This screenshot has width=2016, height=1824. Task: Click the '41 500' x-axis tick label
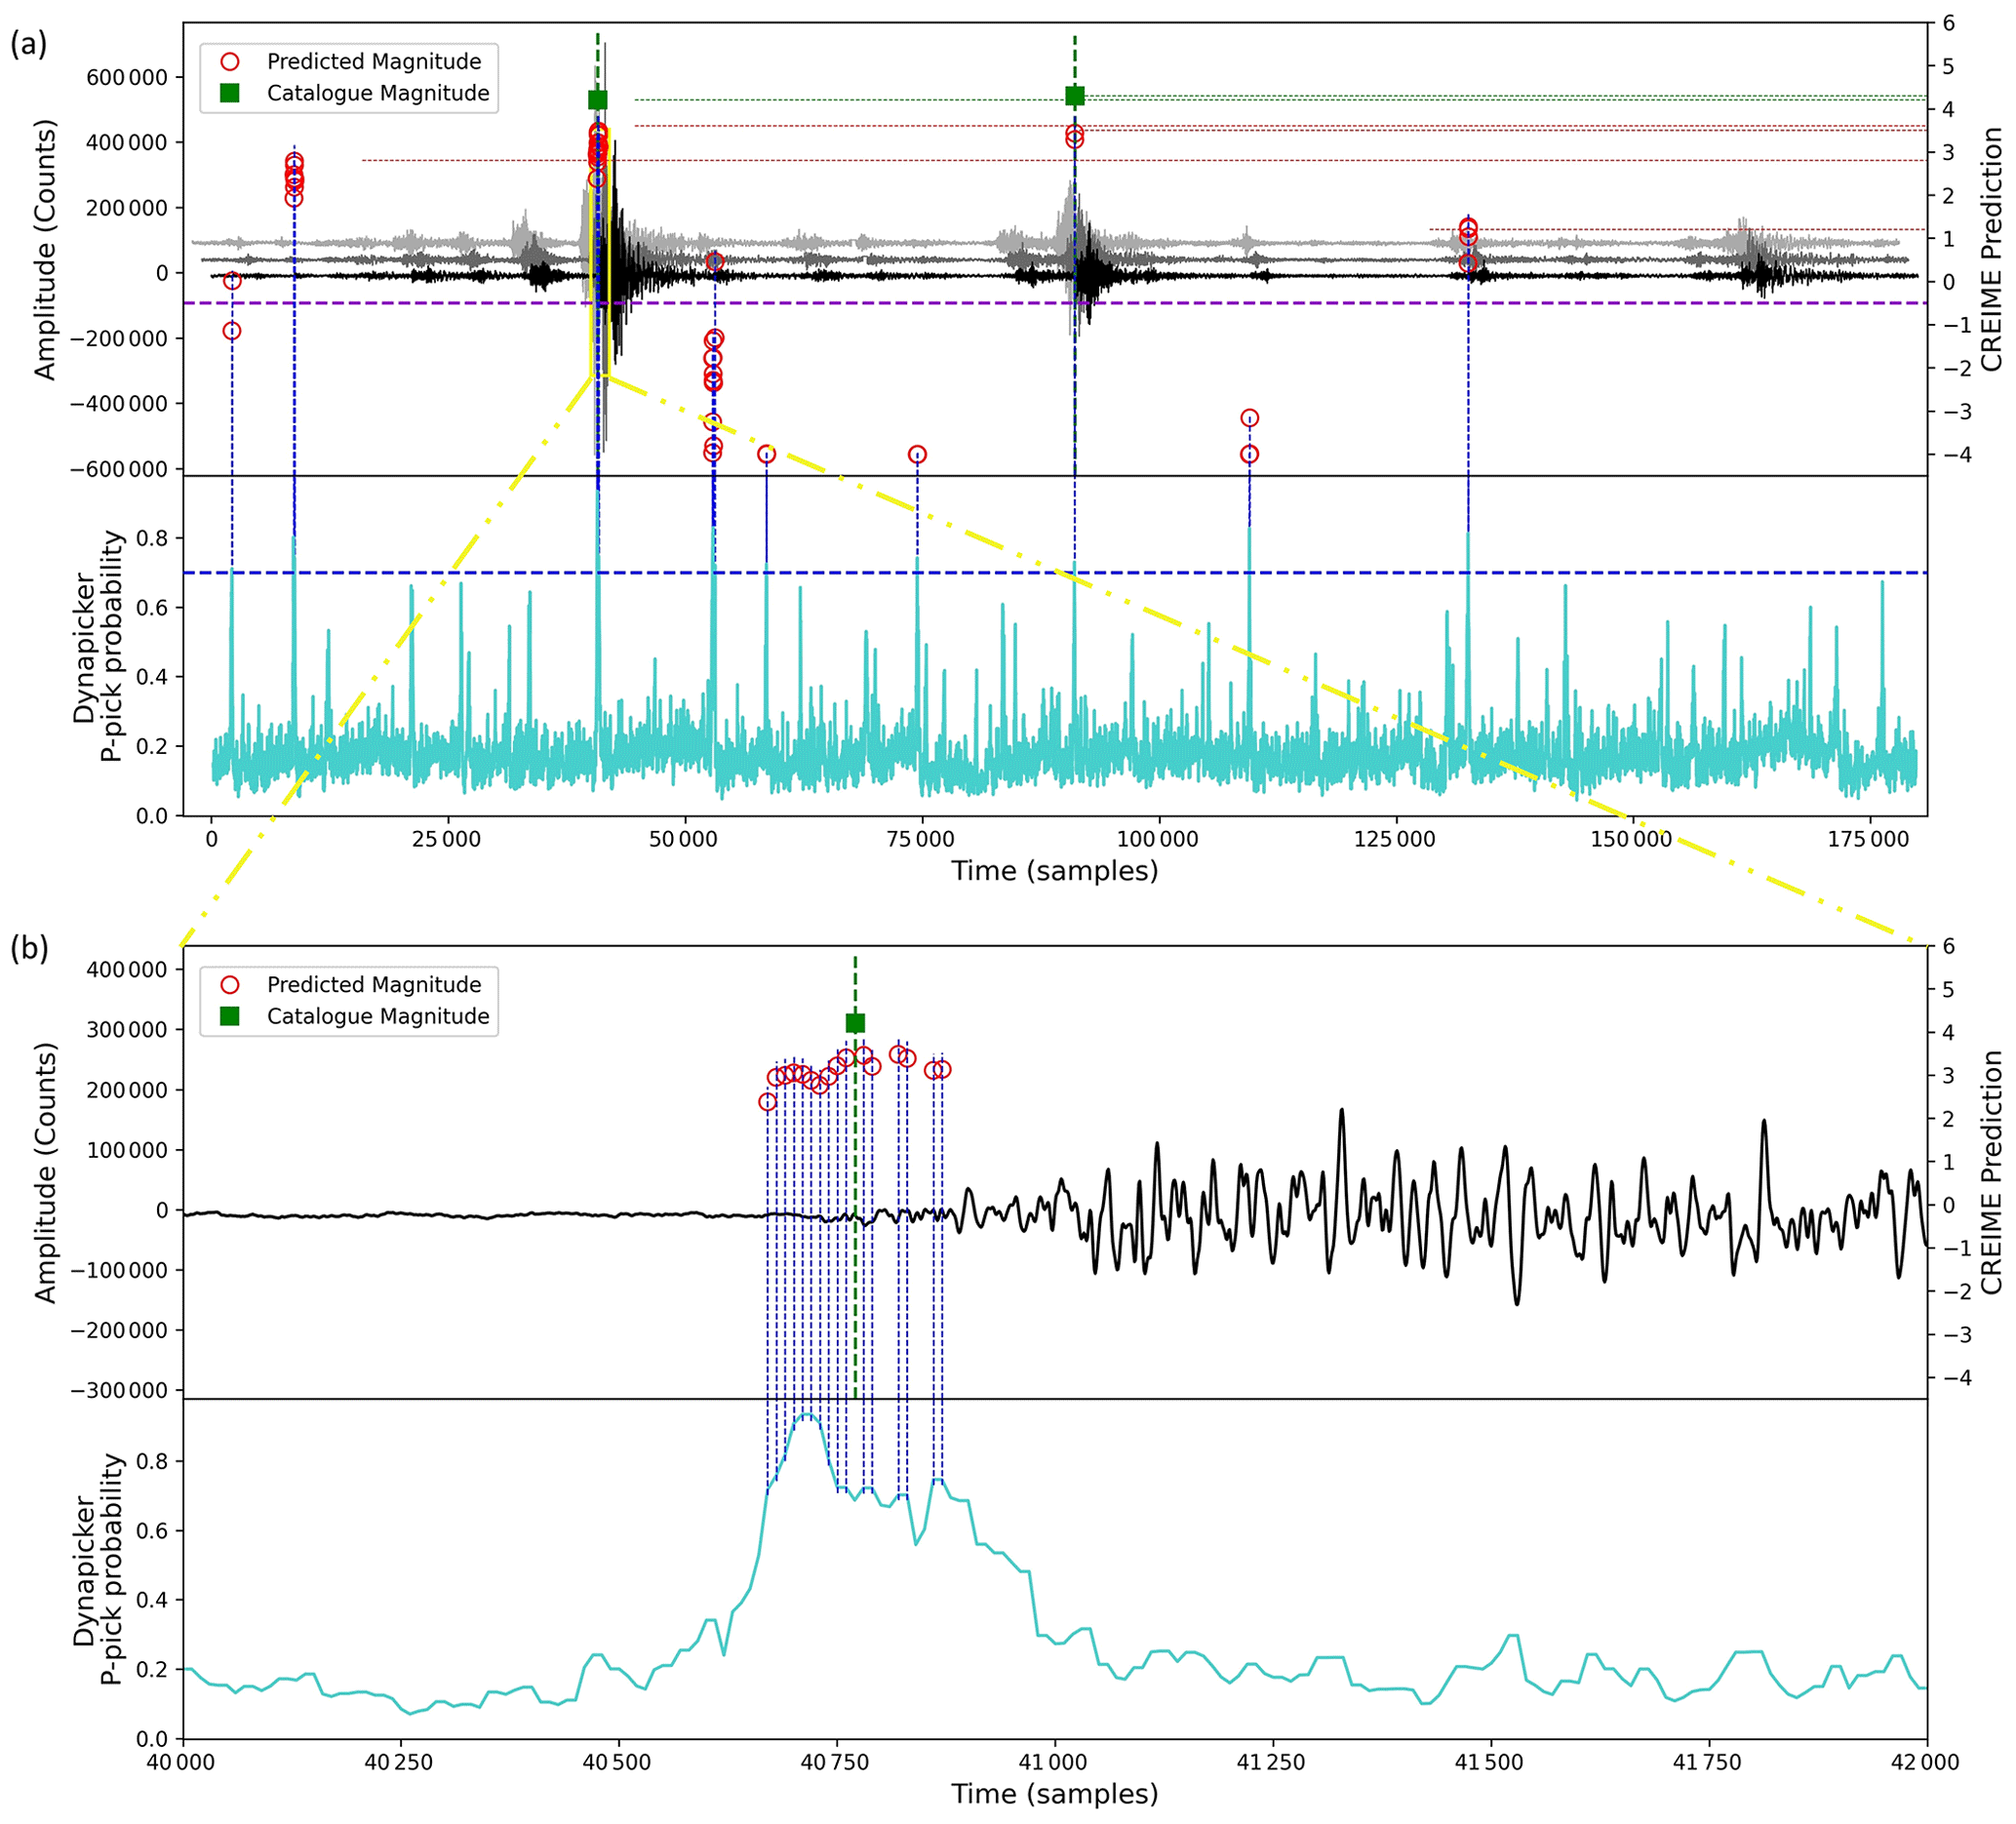1489,1762
